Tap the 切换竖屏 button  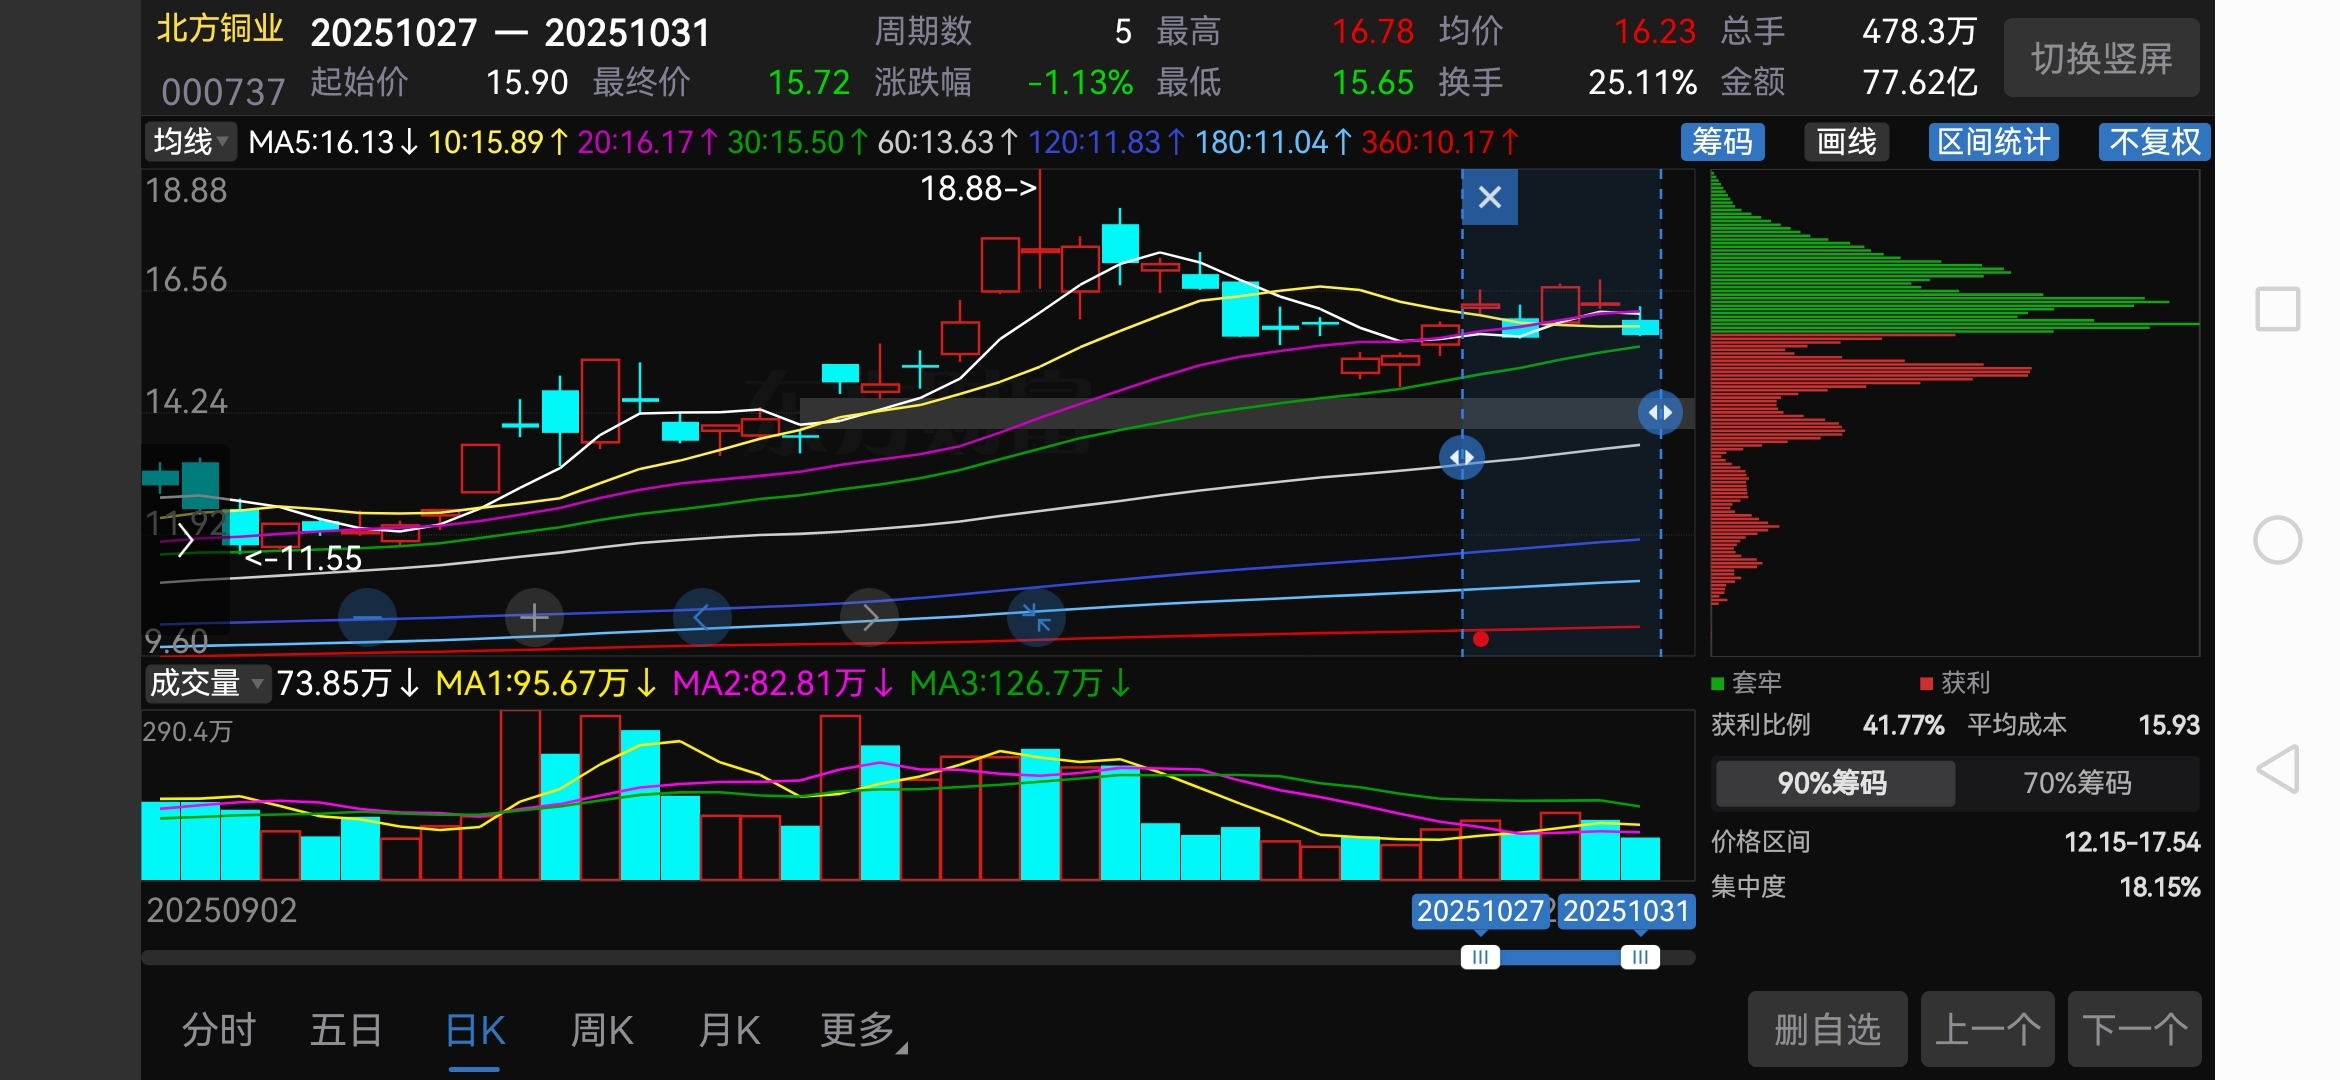click(2101, 59)
